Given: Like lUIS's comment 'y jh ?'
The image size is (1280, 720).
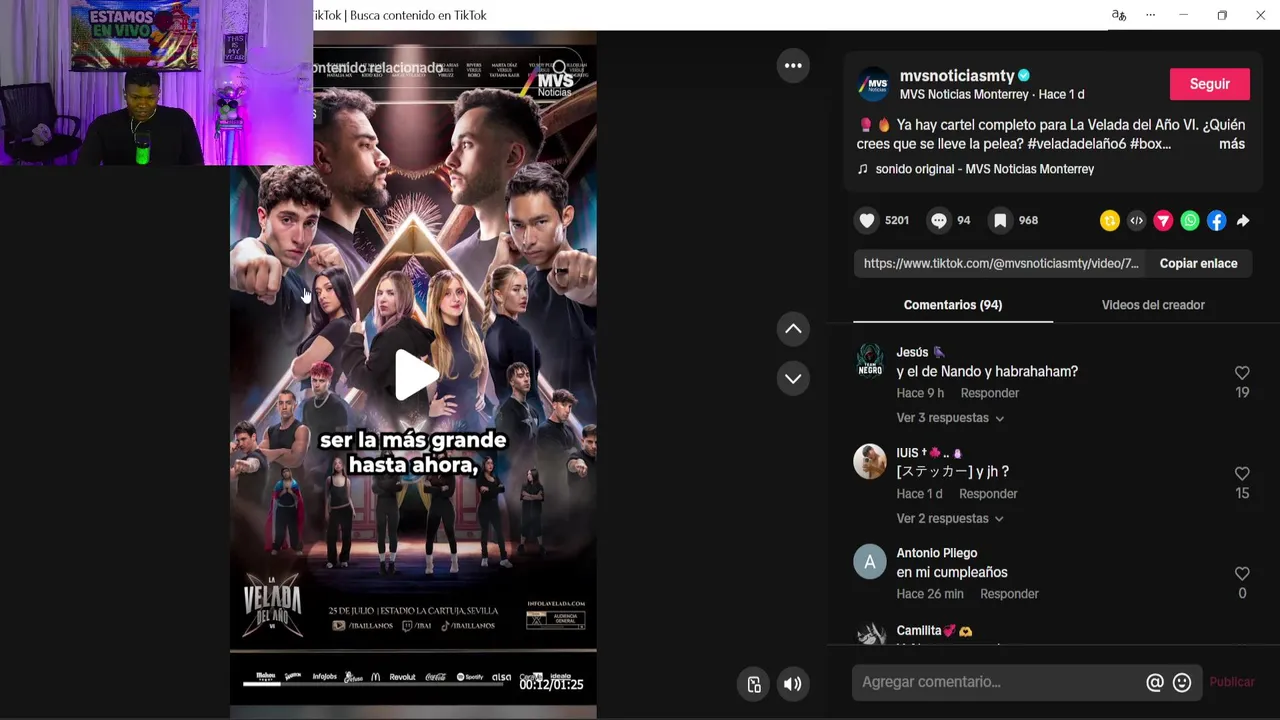Looking at the screenshot, I should 1242,474.
